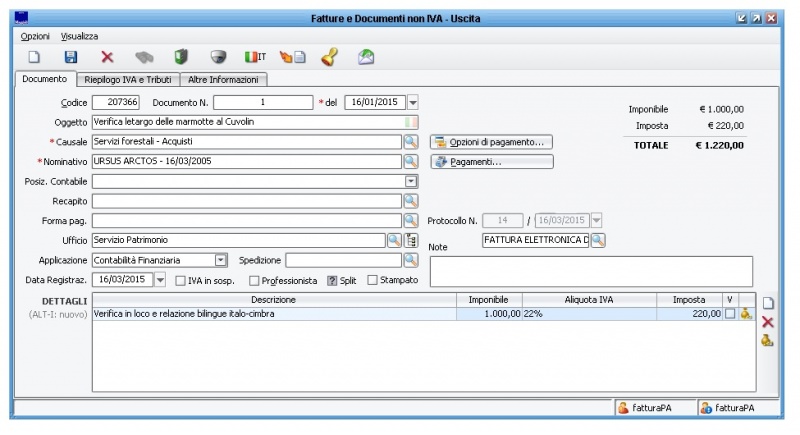
Task: Click the save floppy disk icon
Action: tap(70, 58)
